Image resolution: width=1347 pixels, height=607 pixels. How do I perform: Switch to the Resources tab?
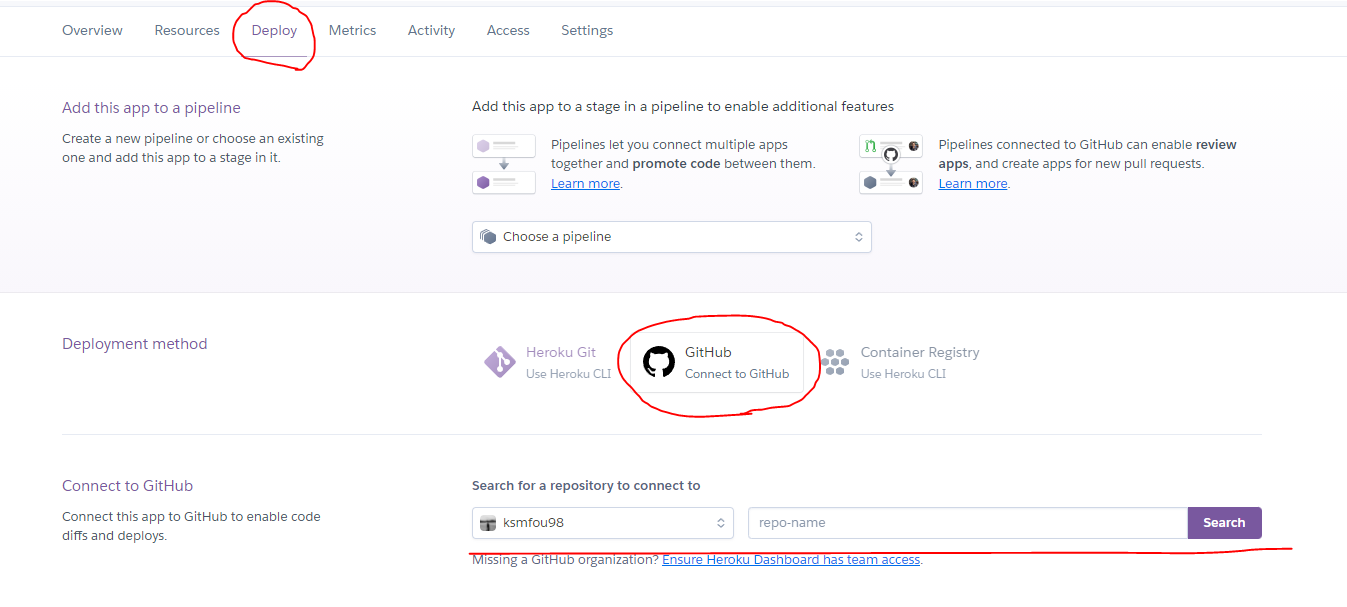click(187, 31)
